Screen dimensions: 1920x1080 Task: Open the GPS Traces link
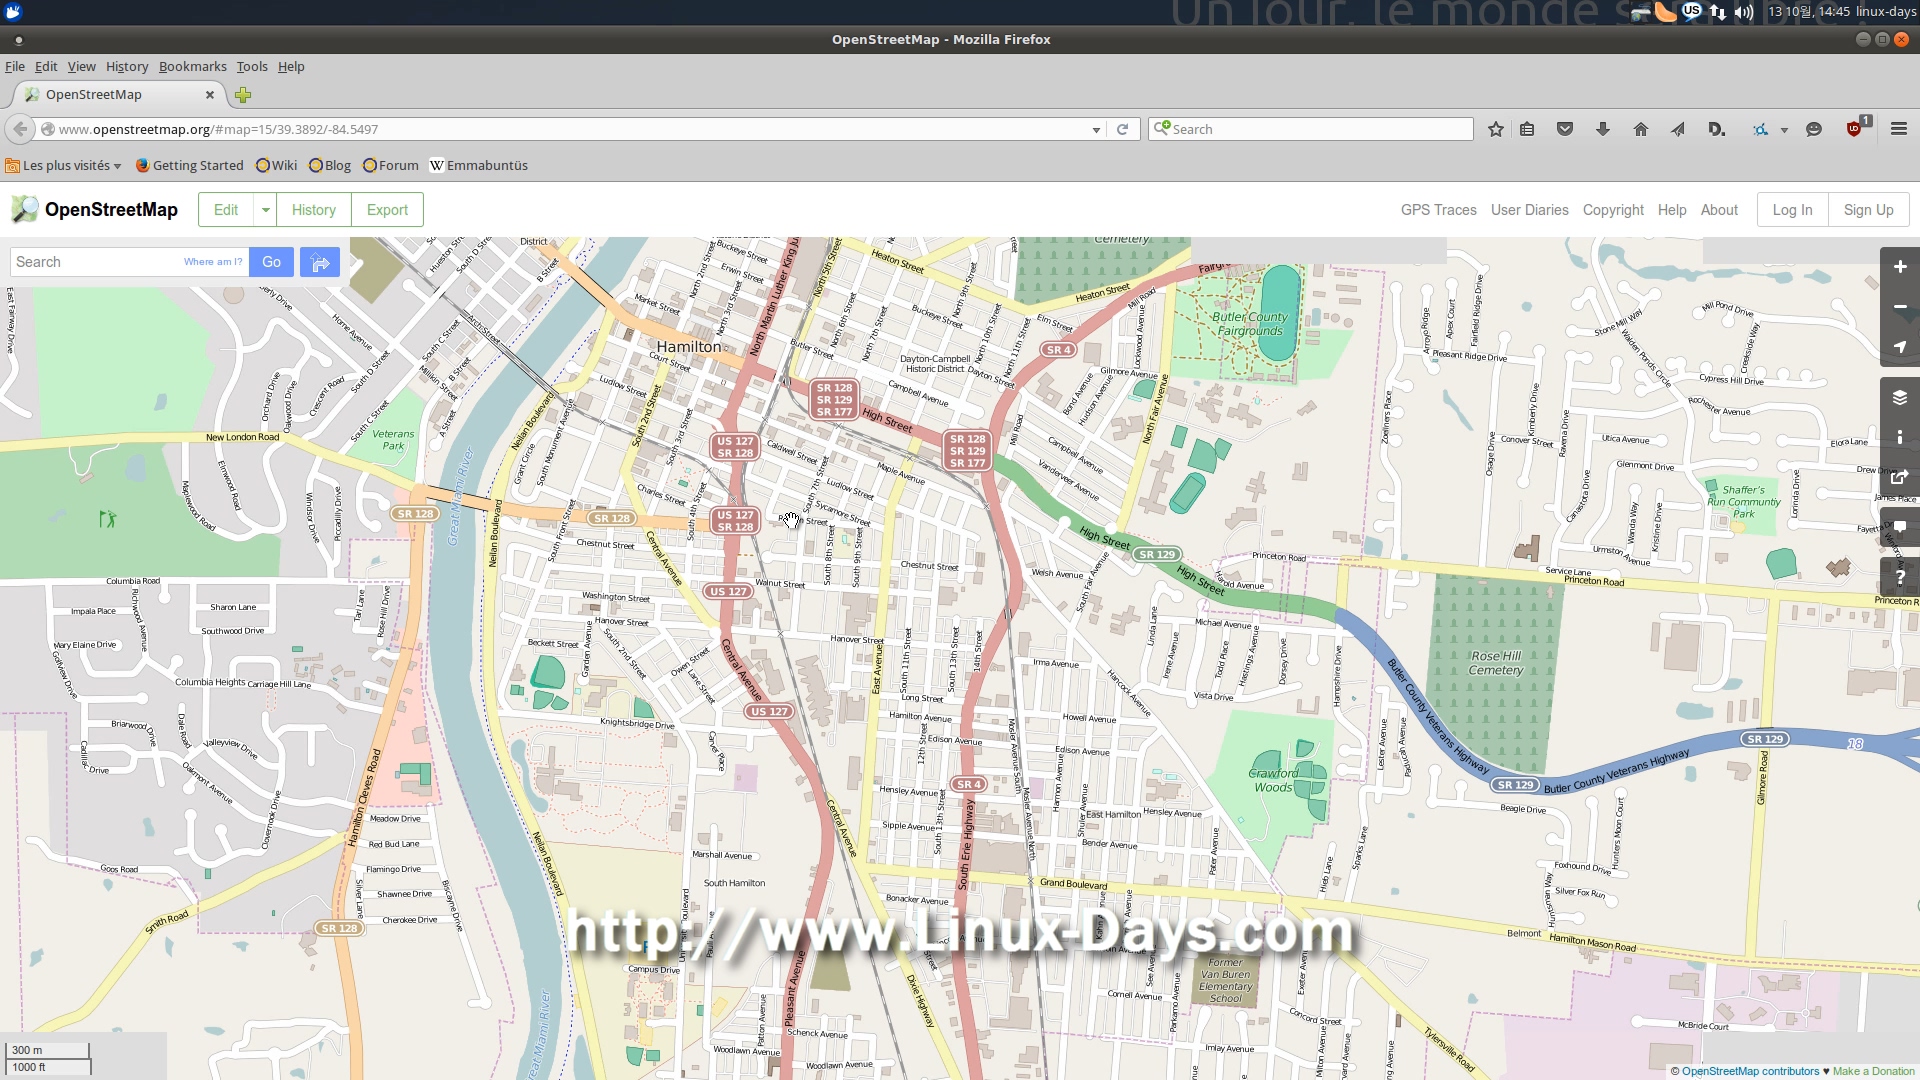point(1438,210)
